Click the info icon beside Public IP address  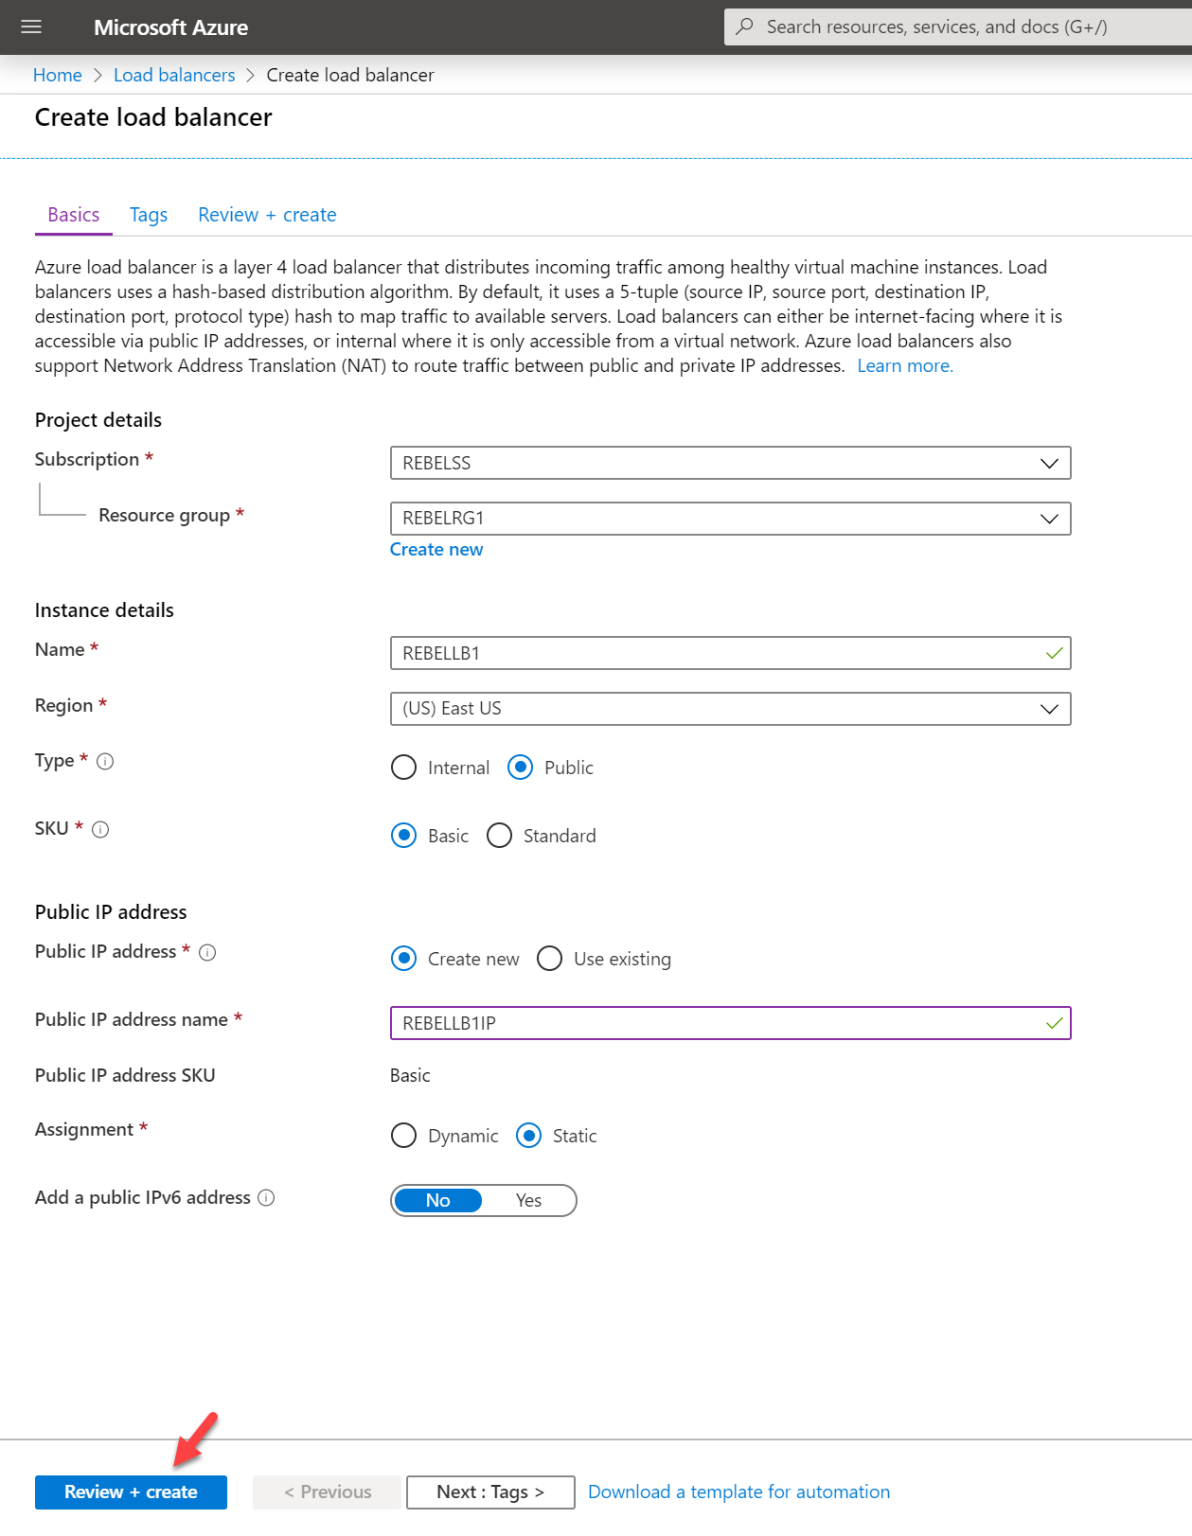pyautogui.click(x=207, y=952)
